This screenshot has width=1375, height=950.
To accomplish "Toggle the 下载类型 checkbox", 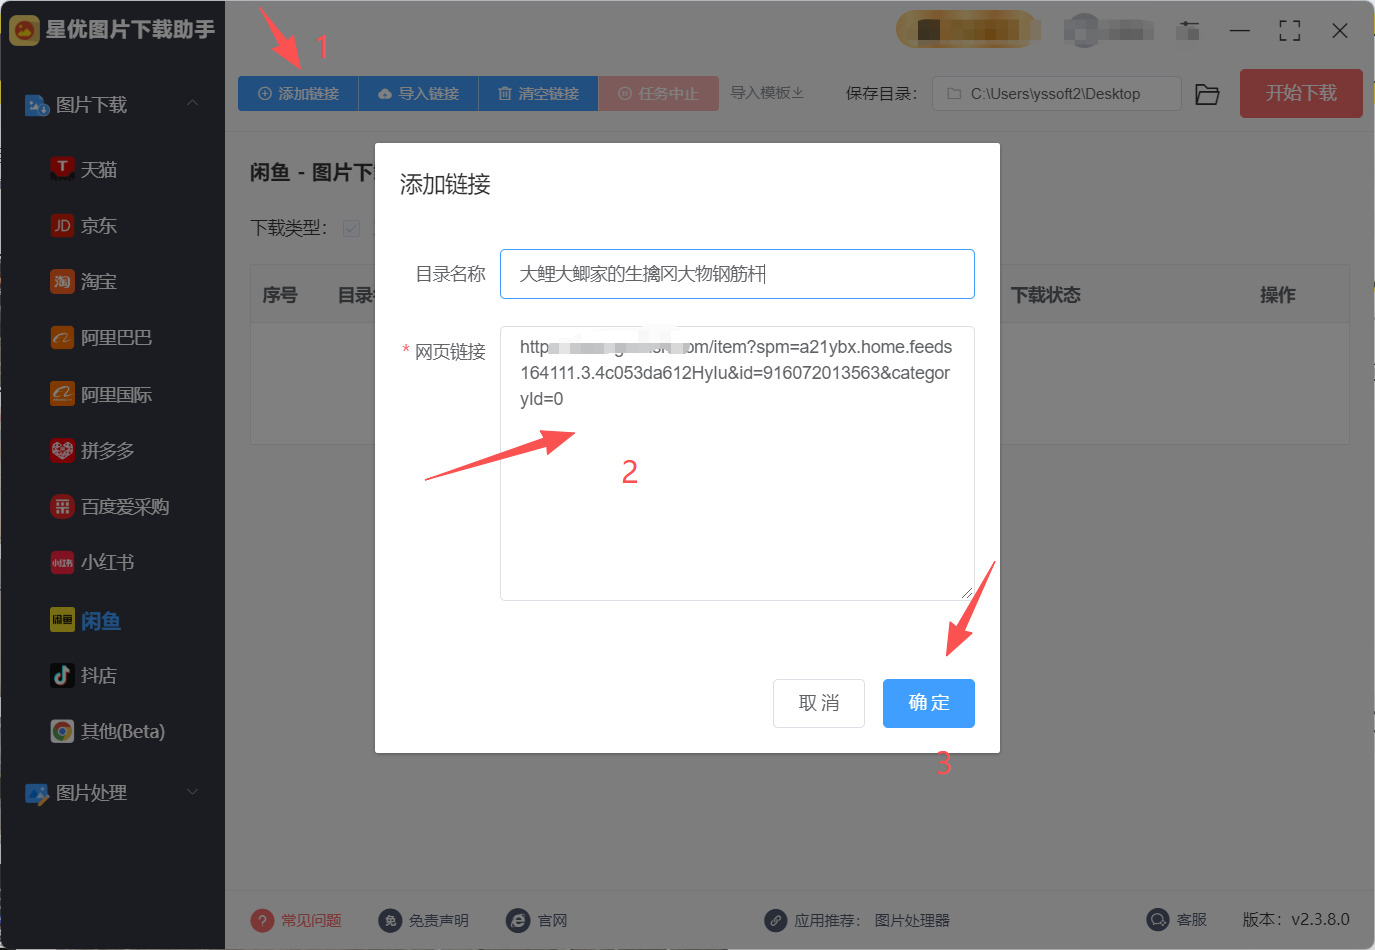I will pos(351,228).
